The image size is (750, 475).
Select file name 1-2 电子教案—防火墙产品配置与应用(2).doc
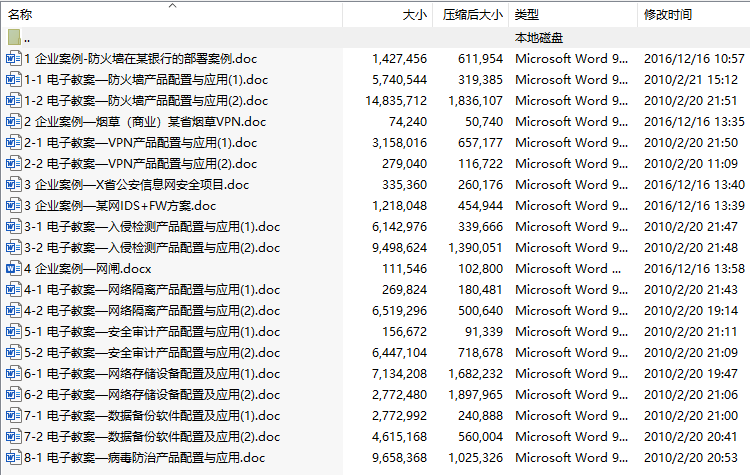146,101
